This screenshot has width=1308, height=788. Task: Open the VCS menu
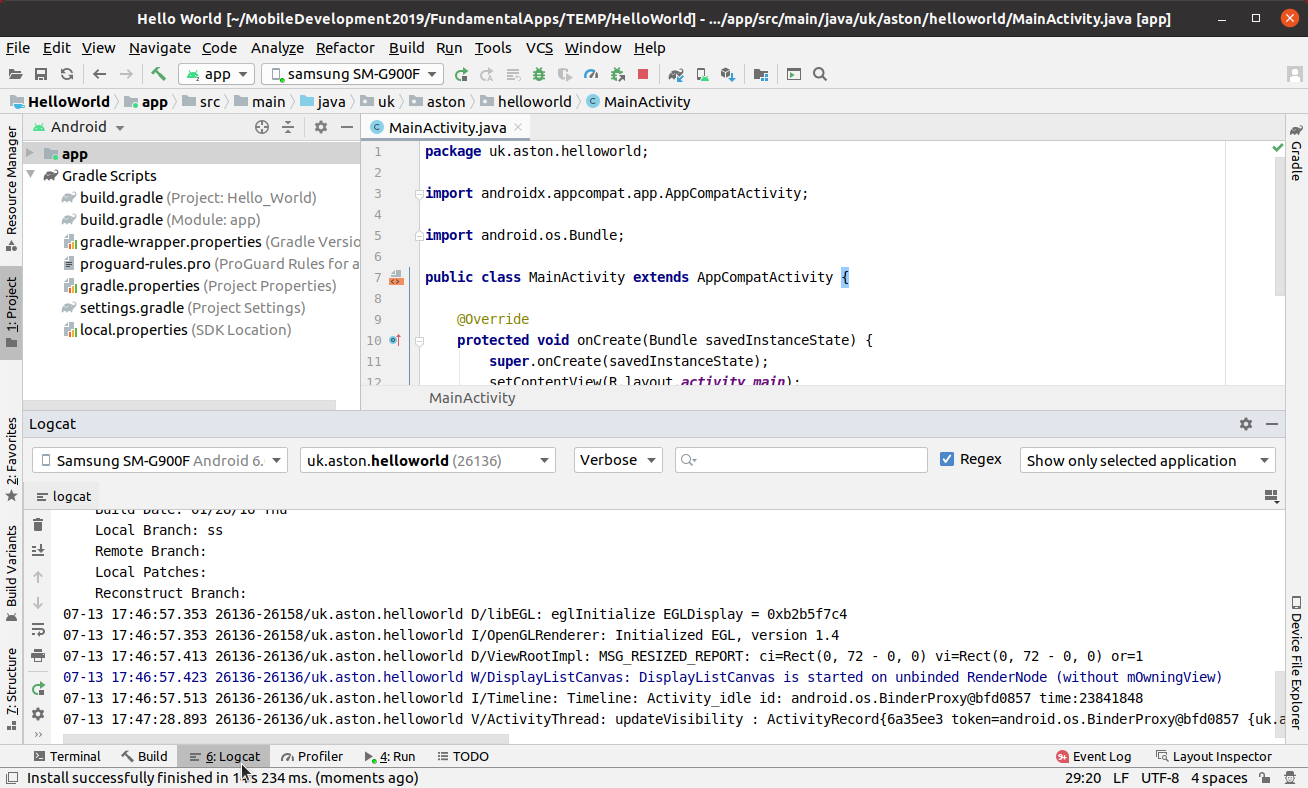click(x=539, y=48)
